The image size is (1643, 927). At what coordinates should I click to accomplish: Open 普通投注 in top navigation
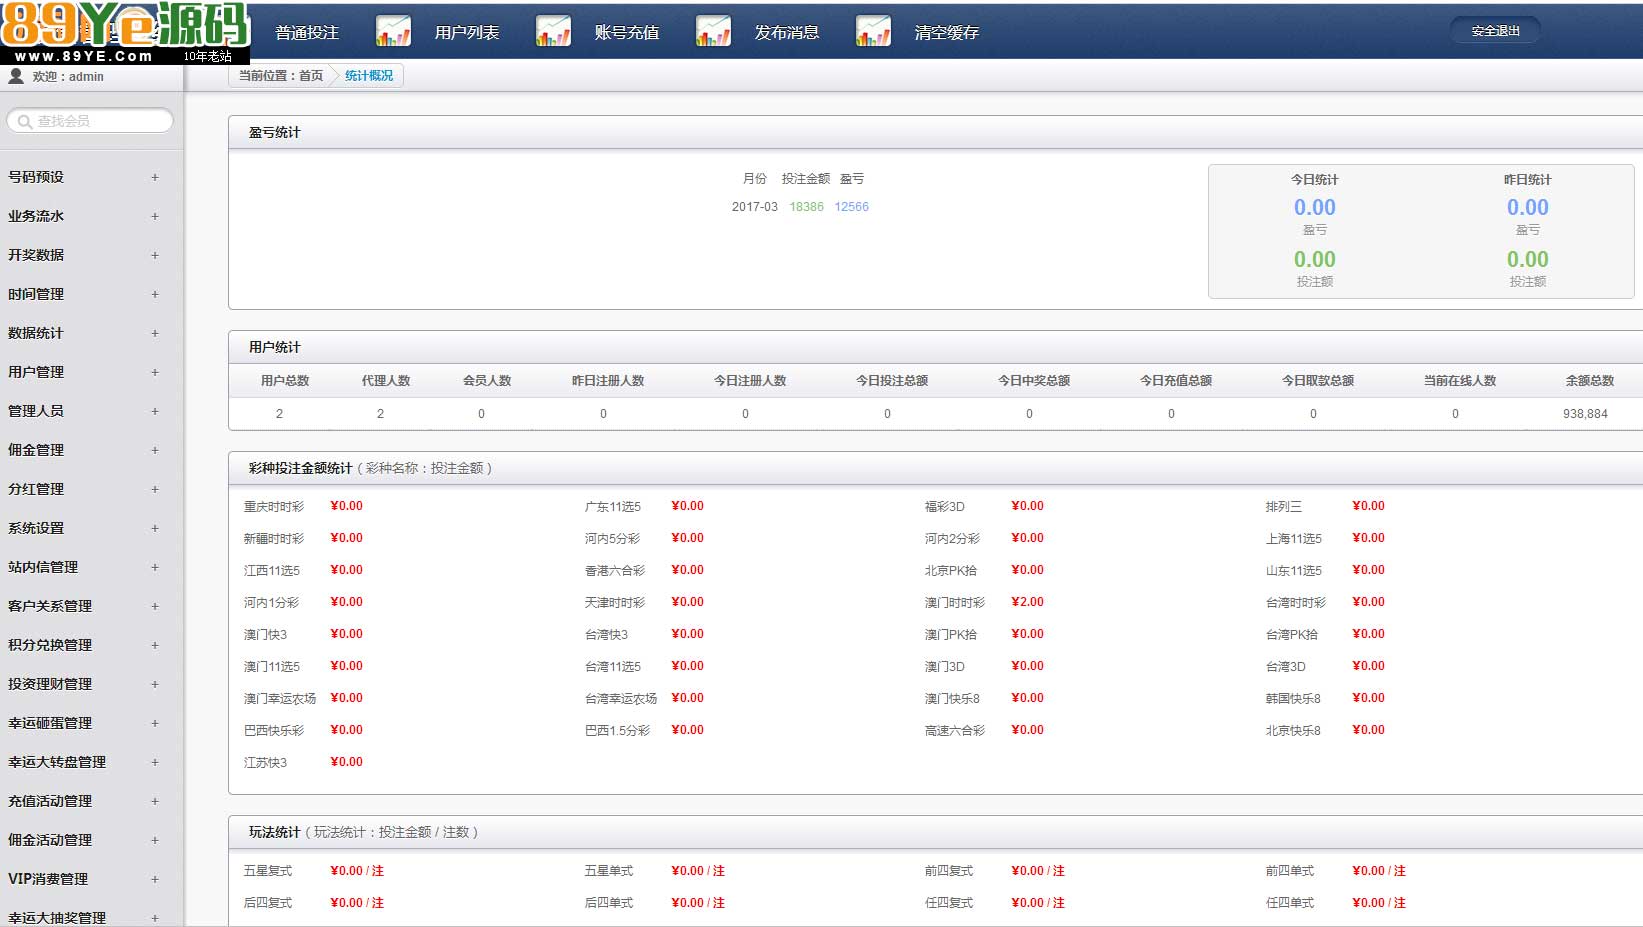click(307, 32)
